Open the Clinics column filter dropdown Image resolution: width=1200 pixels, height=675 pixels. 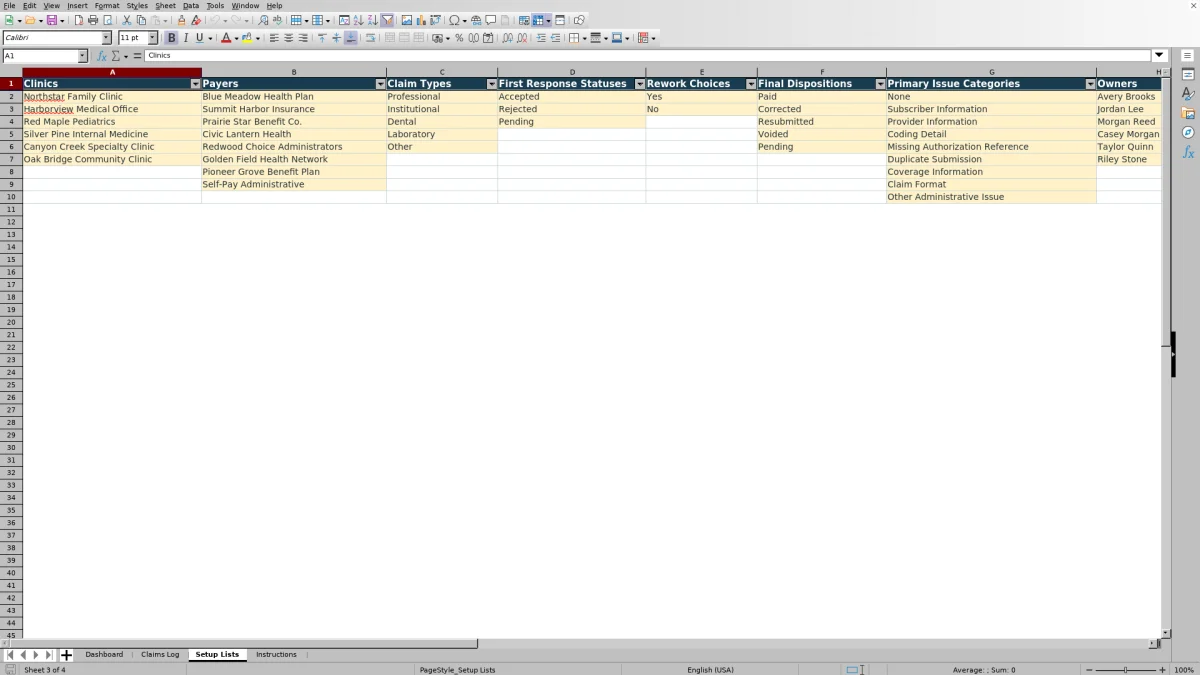pyautogui.click(x=195, y=84)
